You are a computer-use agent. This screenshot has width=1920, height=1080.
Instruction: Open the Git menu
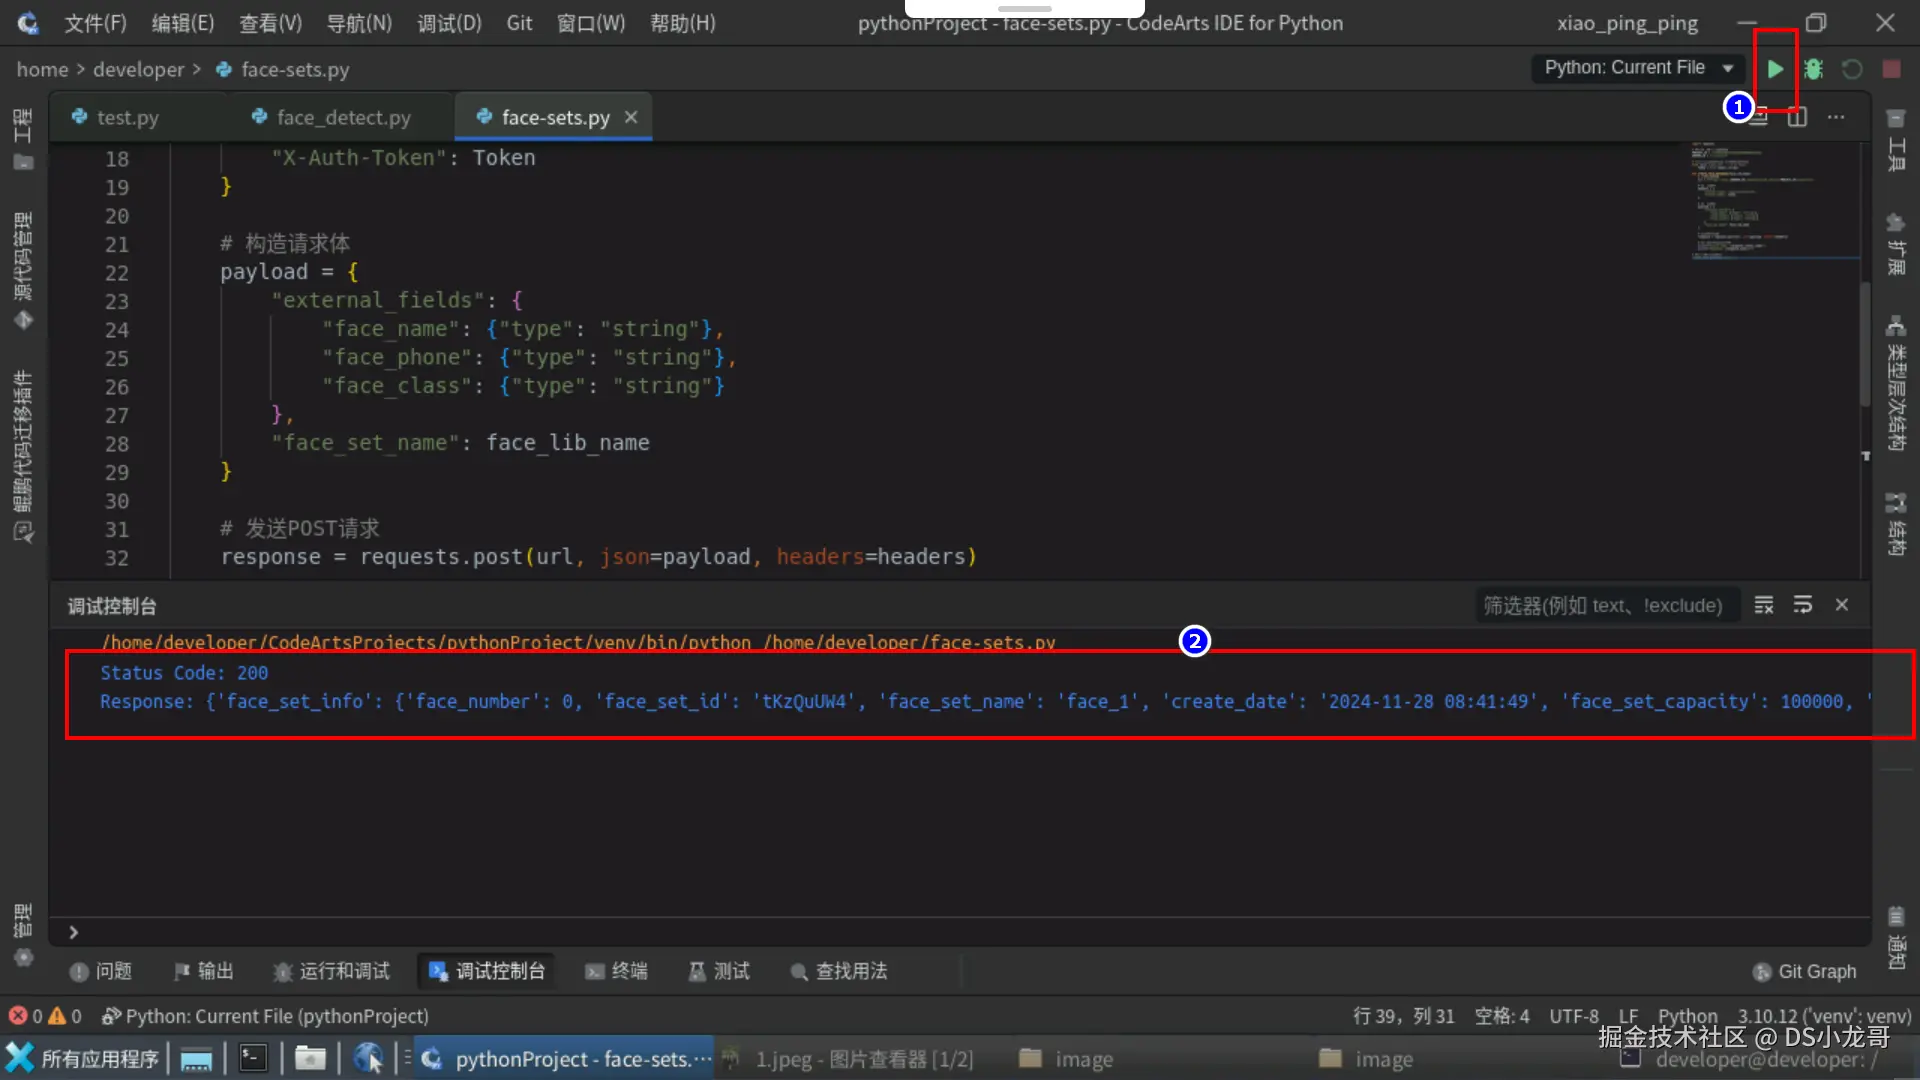pos(519,23)
